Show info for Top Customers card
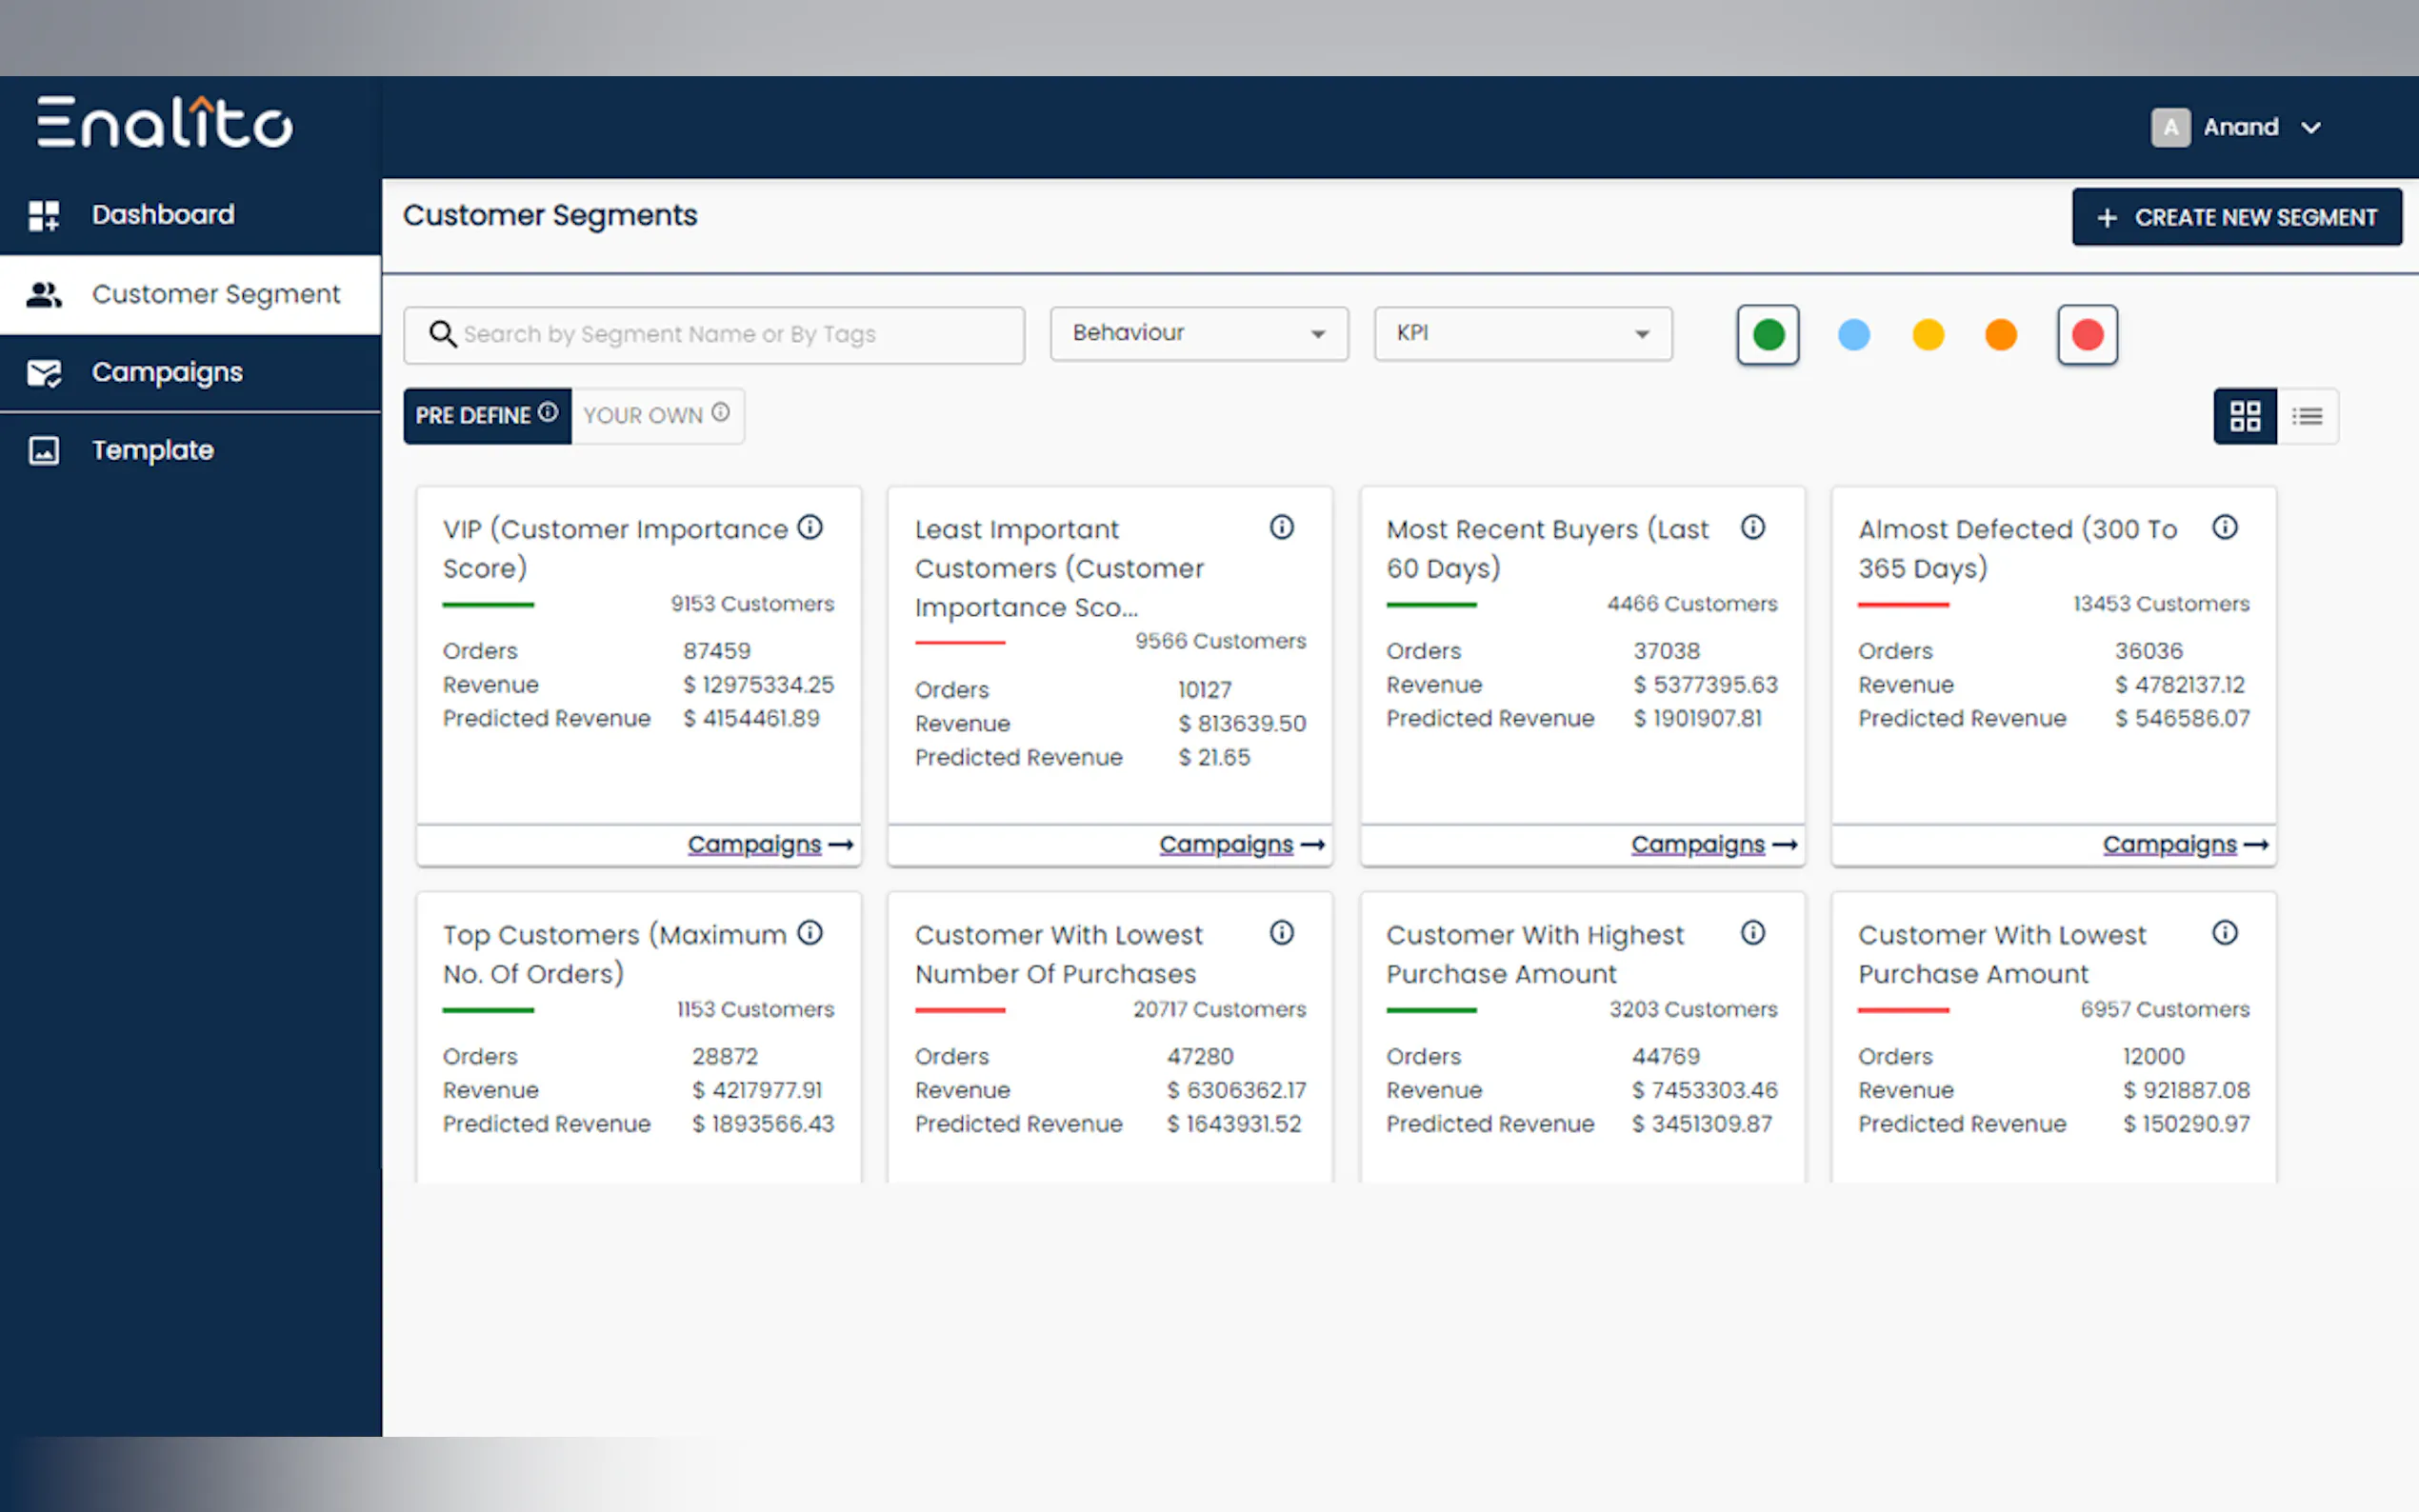The height and width of the screenshot is (1512, 2419). [x=810, y=933]
